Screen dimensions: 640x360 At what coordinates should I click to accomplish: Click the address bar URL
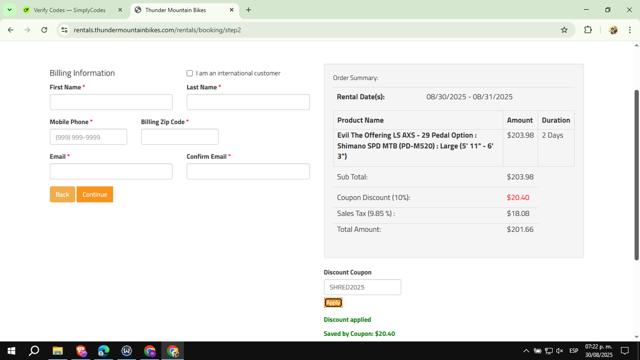[x=157, y=30]
